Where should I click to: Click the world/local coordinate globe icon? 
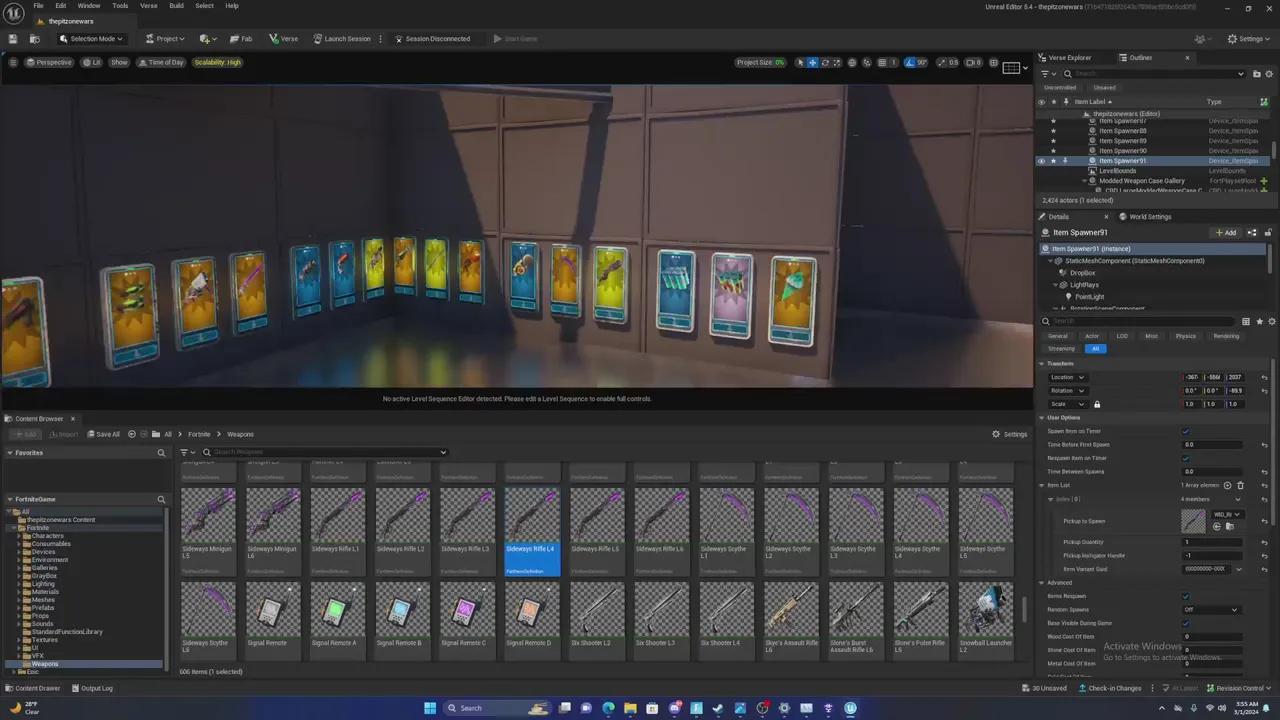click(852, 62)
